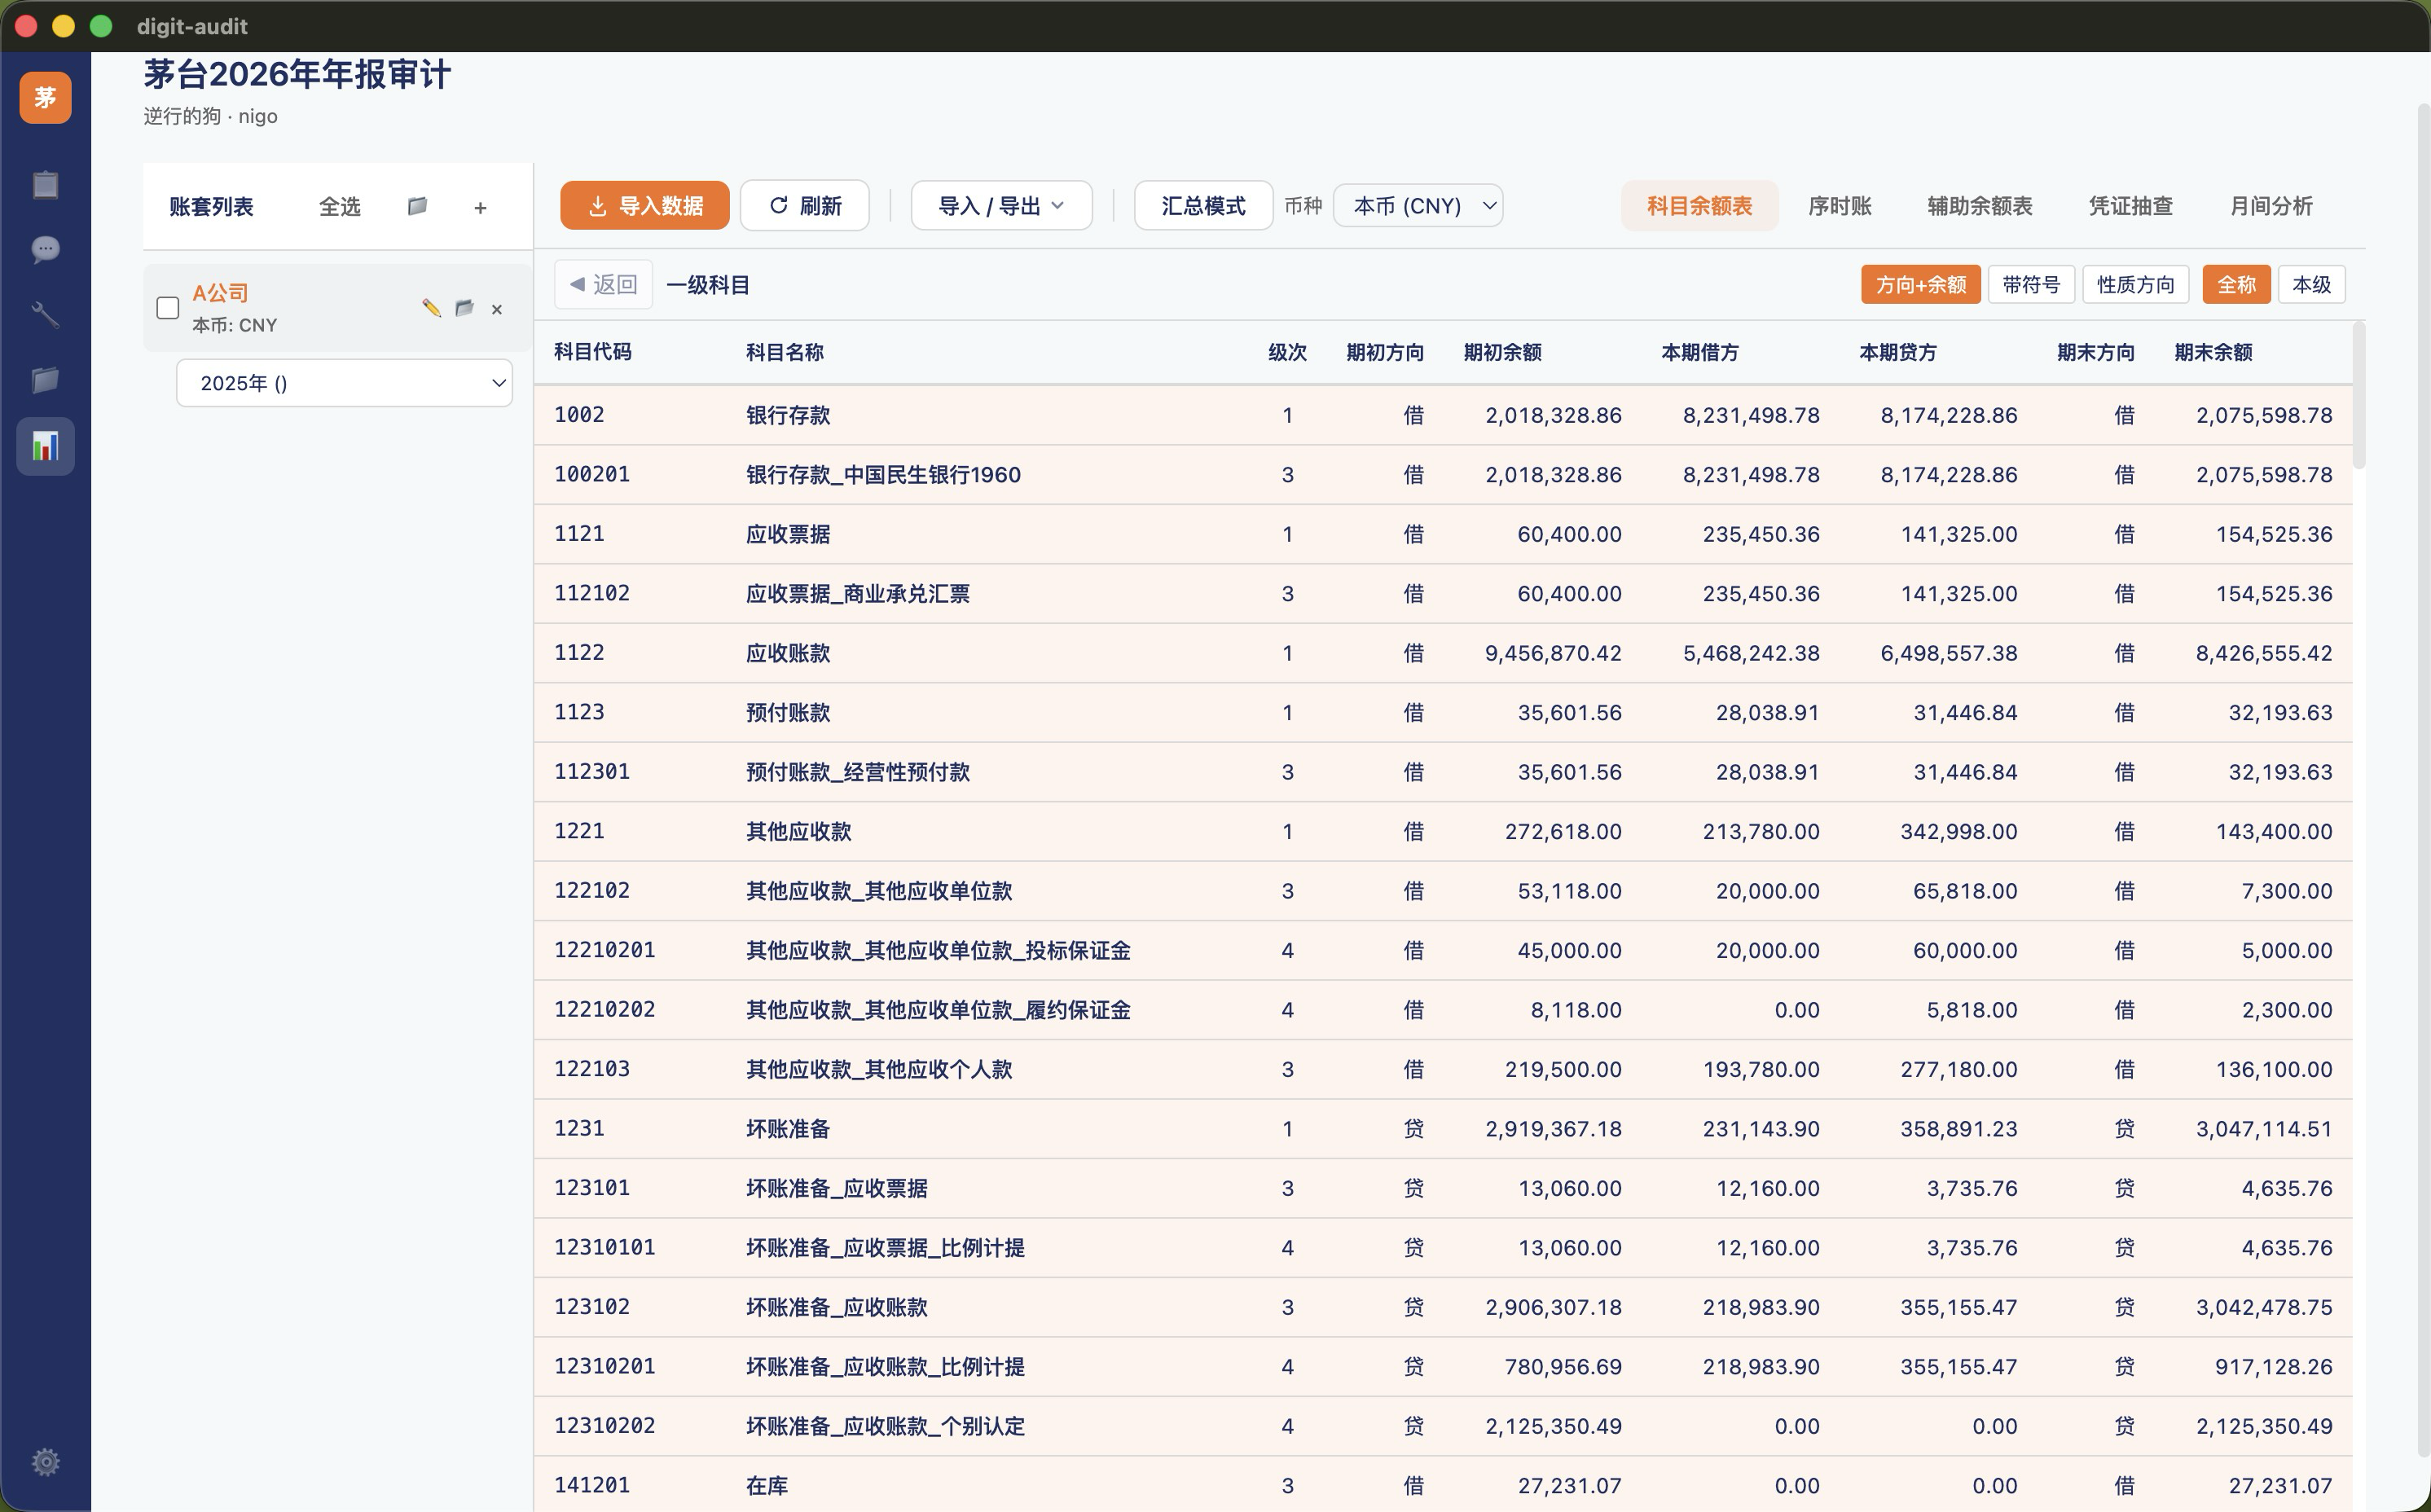The width and height of the screenshot is (2431, 1512).
Task: Click 期末余额 column header
Action: (x=2213, y=352)
